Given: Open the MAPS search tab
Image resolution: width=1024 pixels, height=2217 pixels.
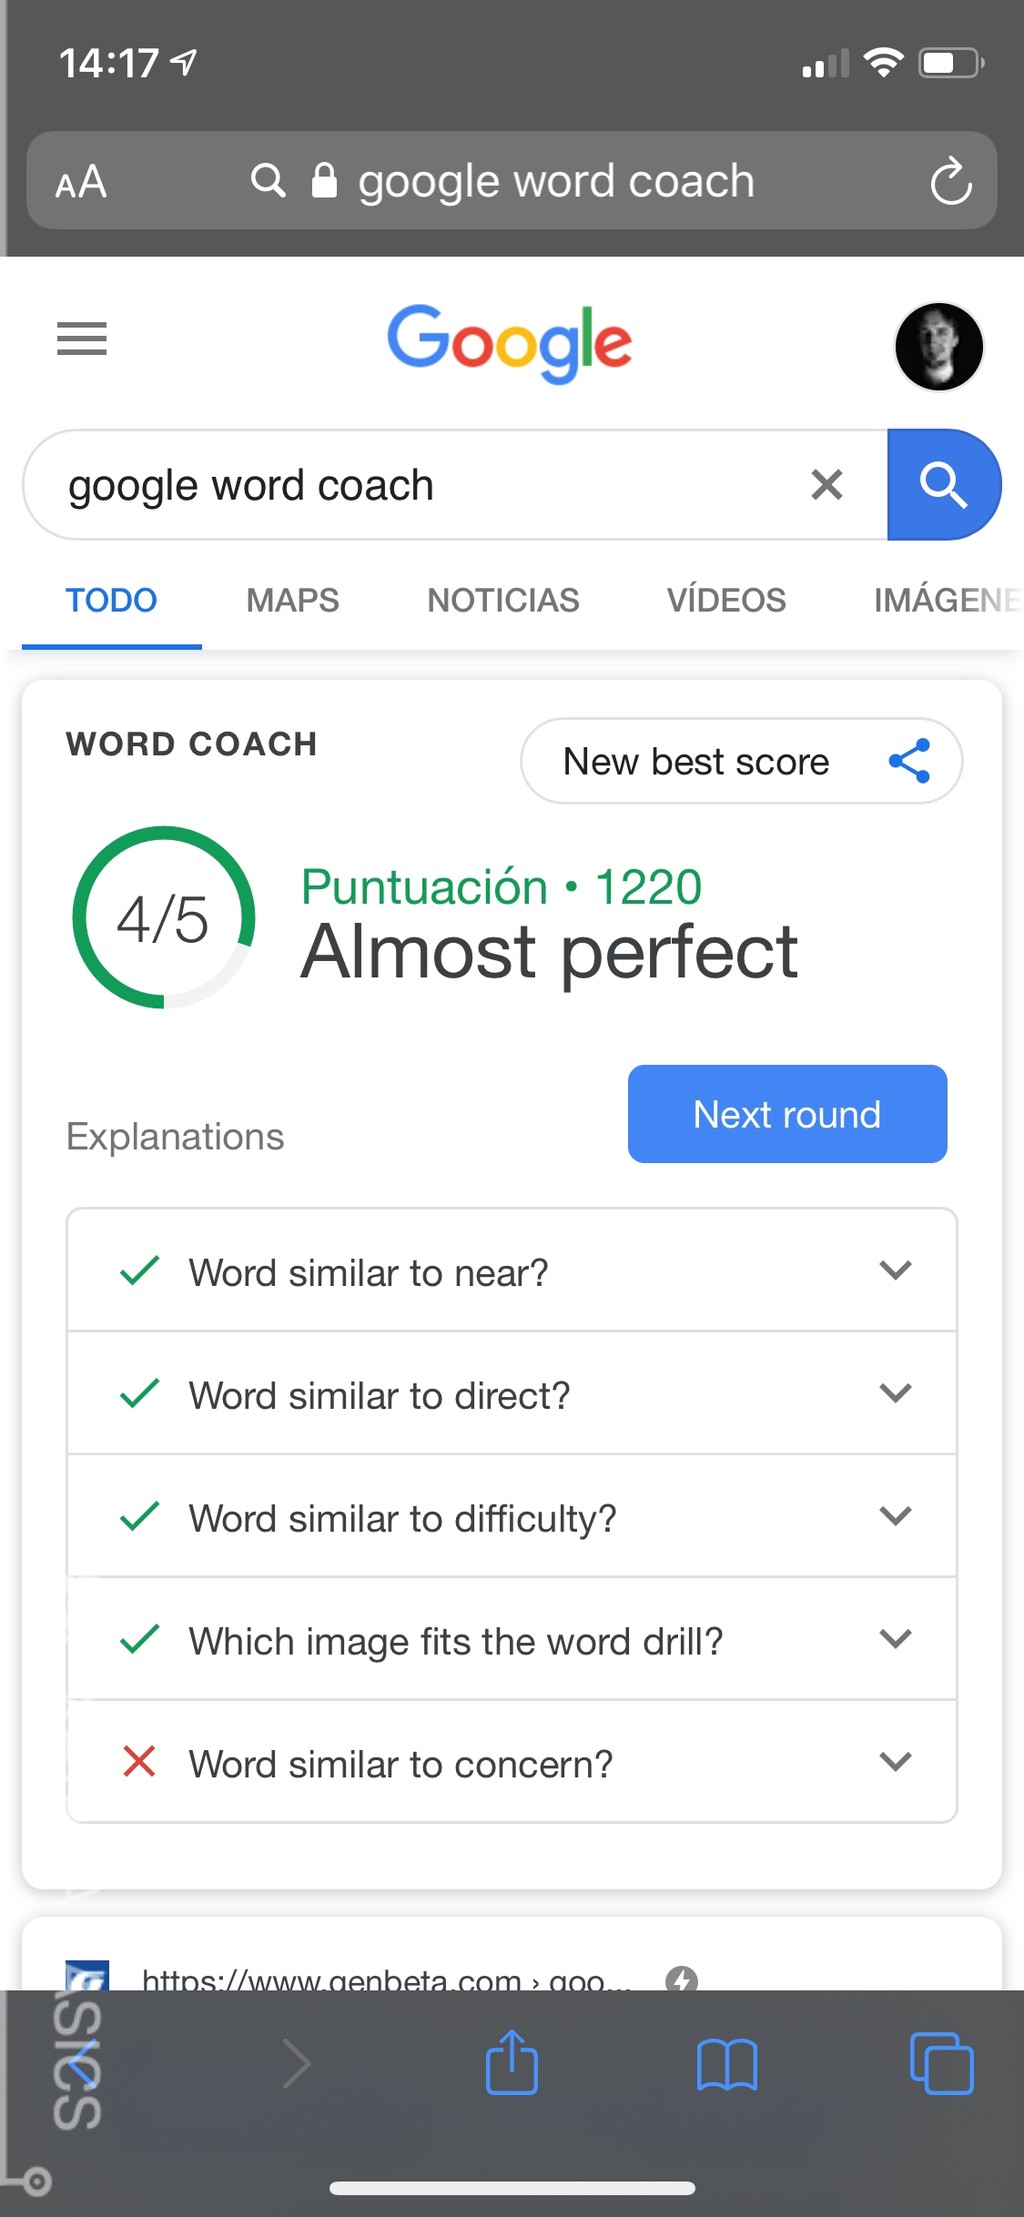Looking at the screenshot, I should 292,600.
